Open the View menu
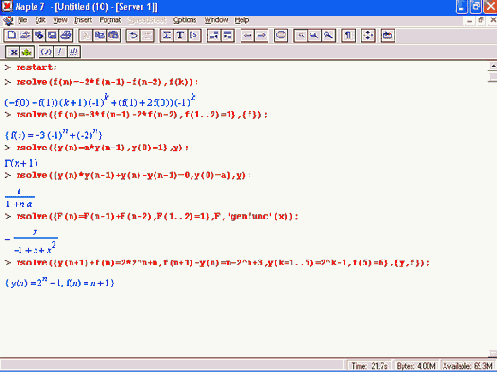Image resolution: width=497 pixels, height=372 pixels. click(x=60, y=20)
